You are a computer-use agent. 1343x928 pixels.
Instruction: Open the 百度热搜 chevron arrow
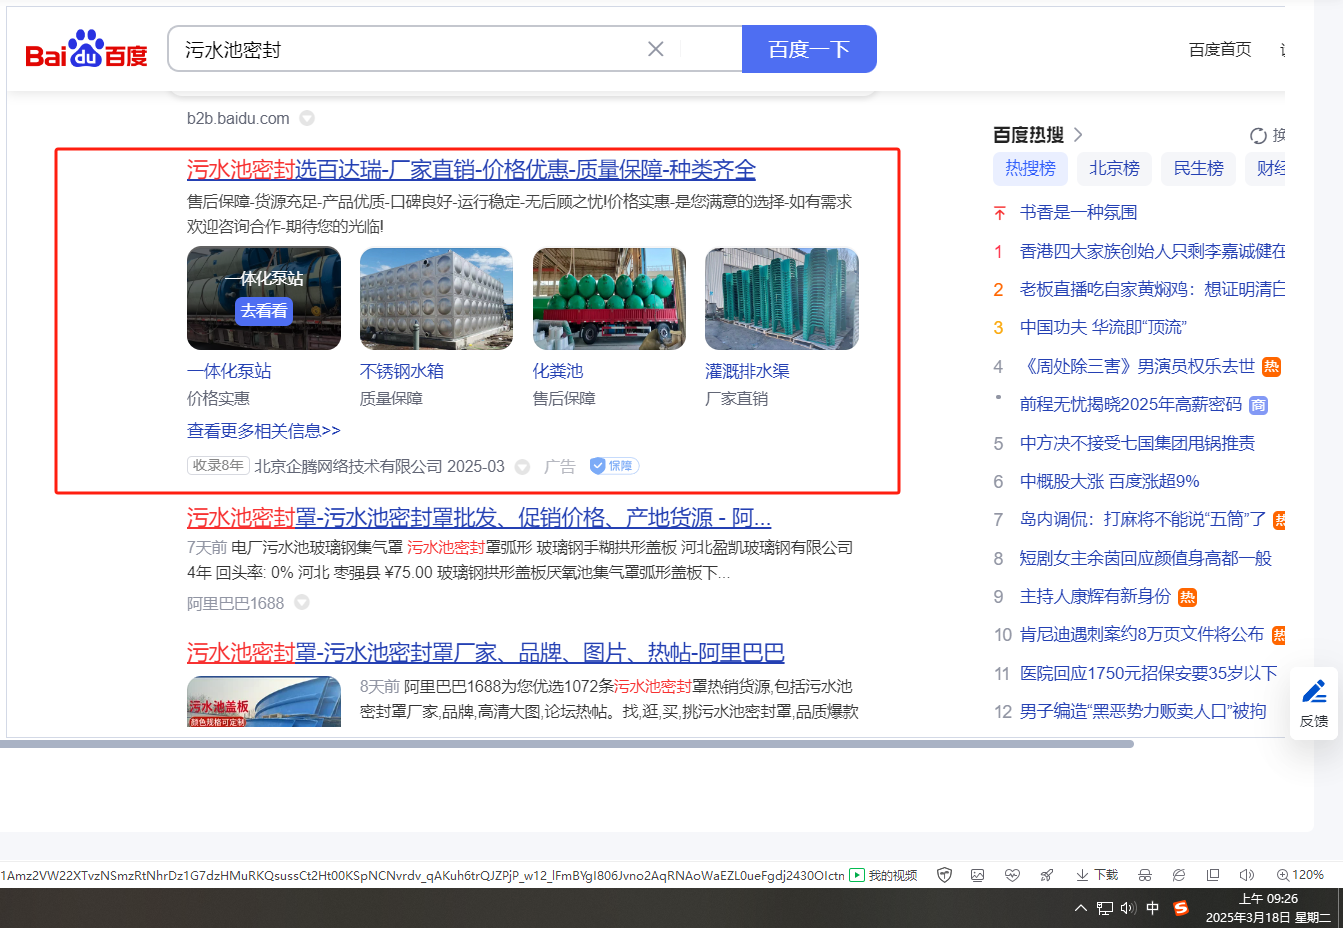(x=1078, y=135)
